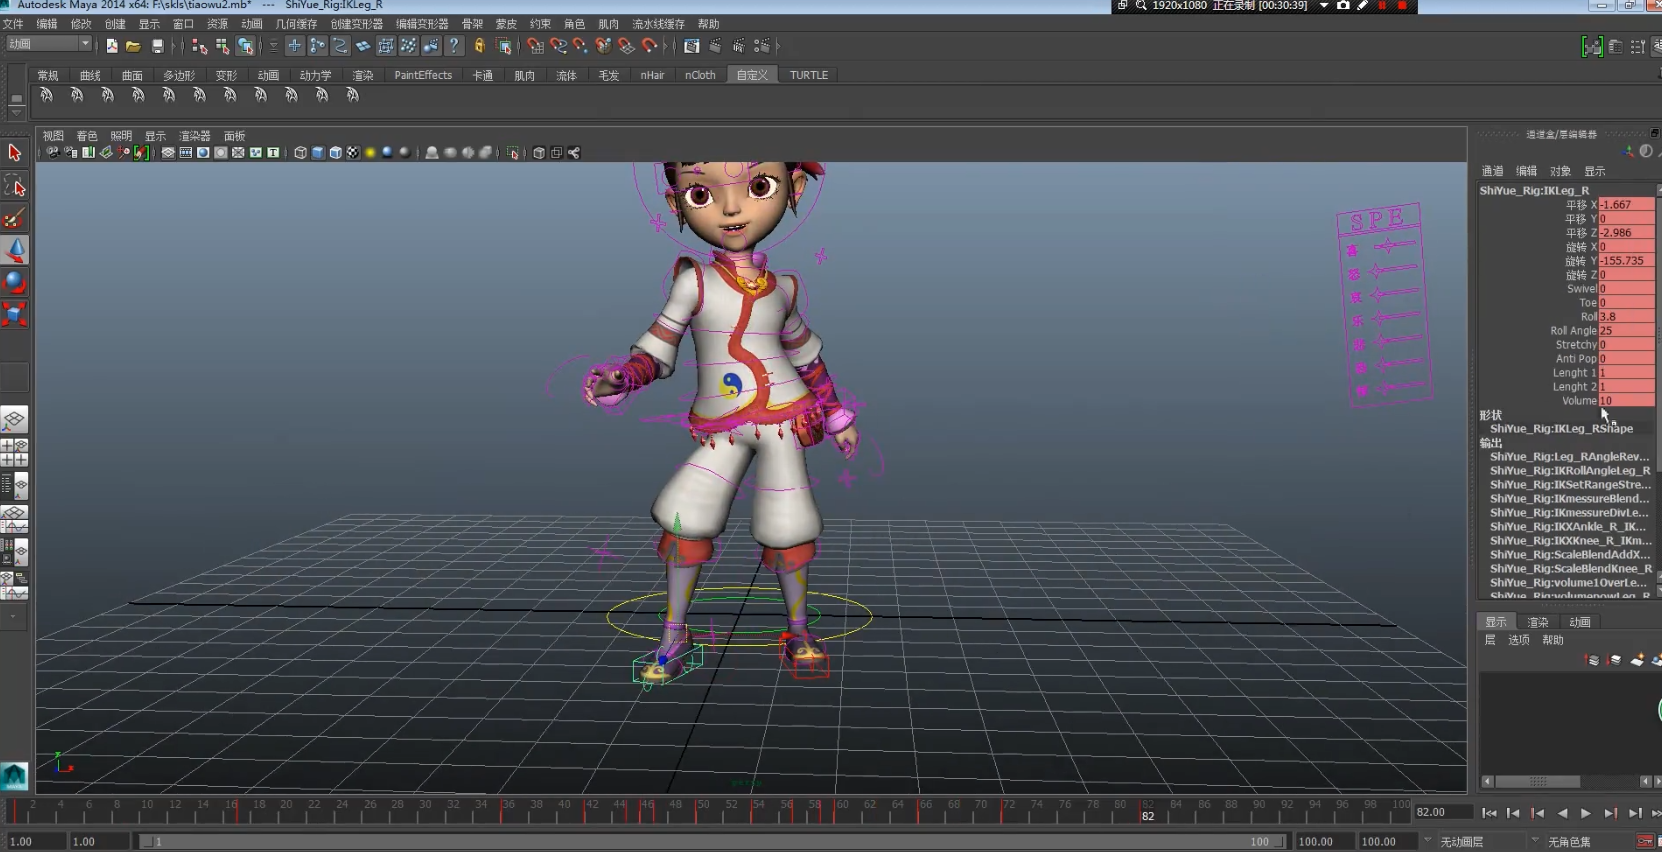
Task: Switch to the nCloth shelf tab
Action: tap(700, 75)
